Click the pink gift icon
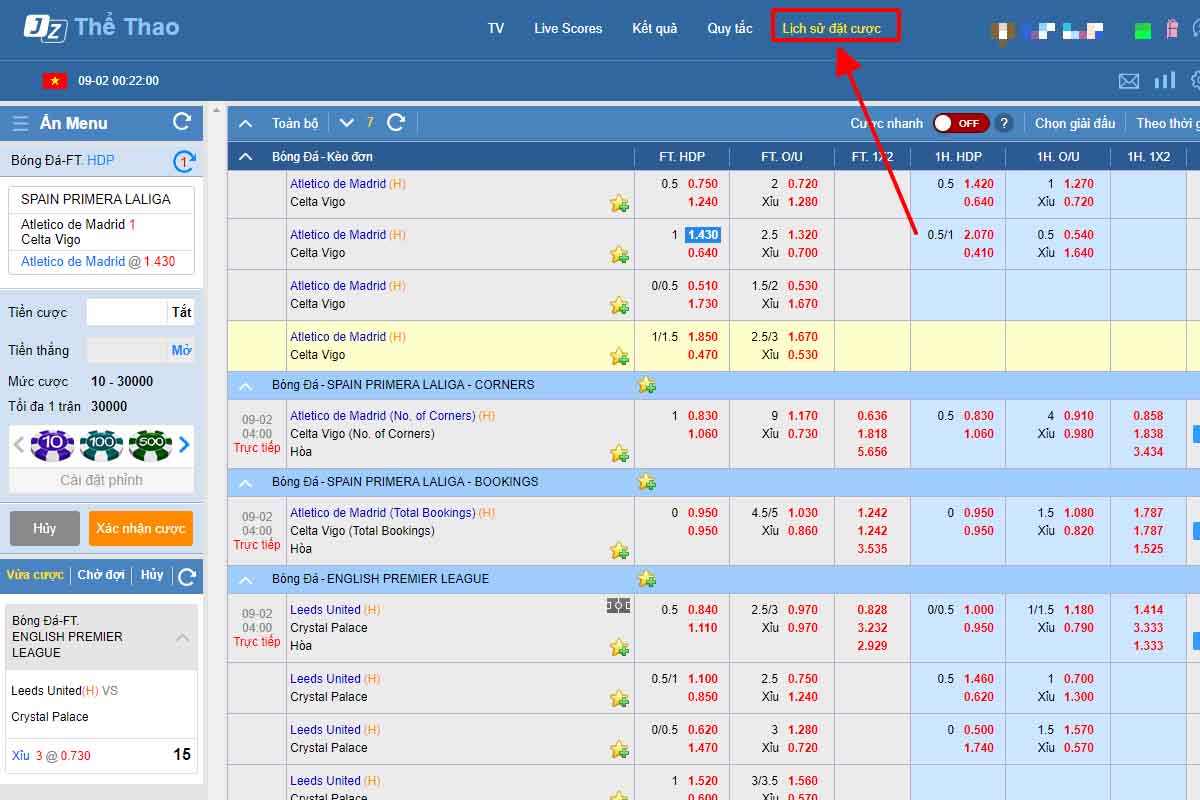This screenshot has width=1200, height=800. tap(1171, 29)
